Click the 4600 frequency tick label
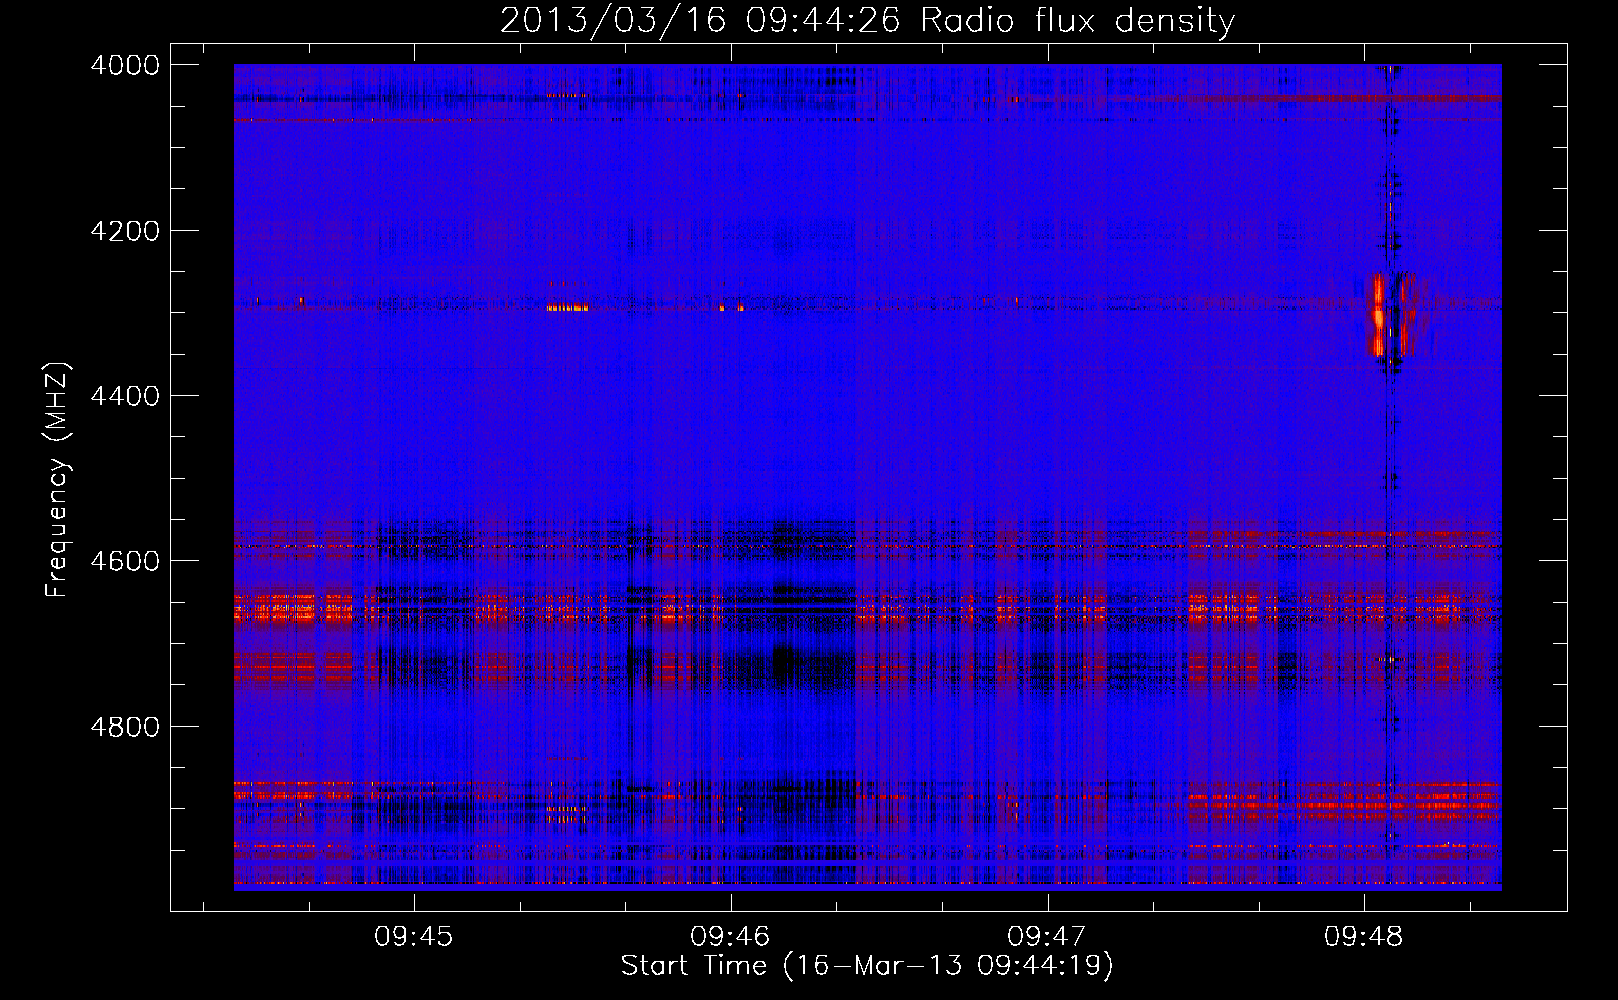 125,561
